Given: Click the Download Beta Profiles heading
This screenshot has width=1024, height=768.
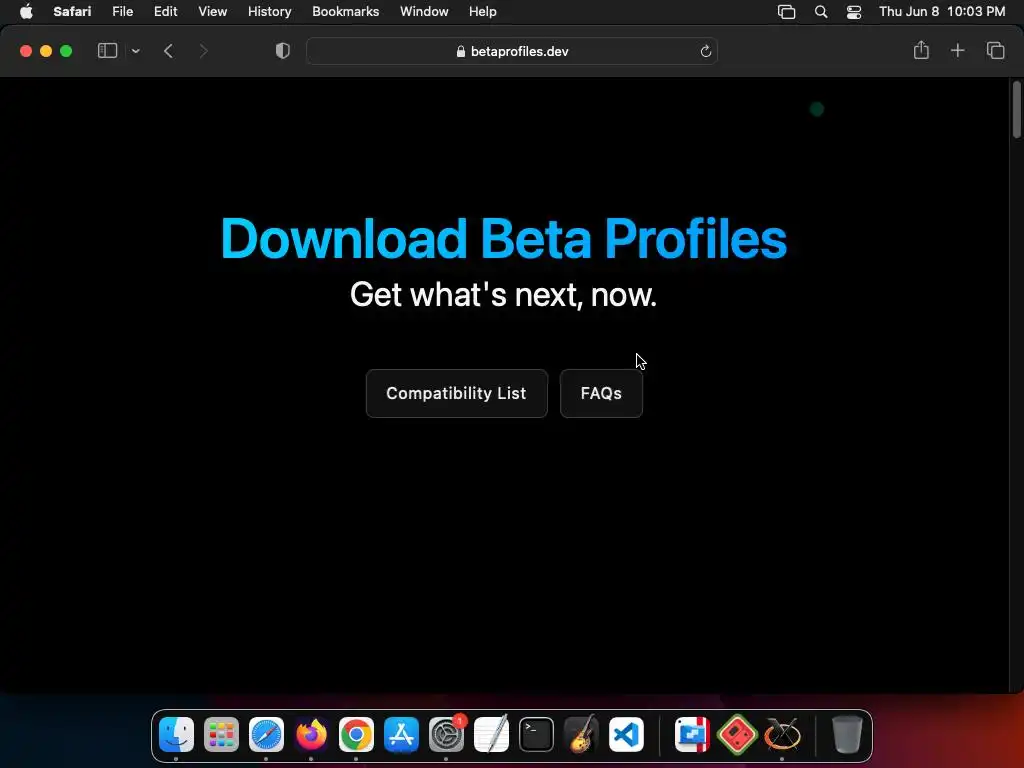Looking at the screenshot, I should (504, 238).
